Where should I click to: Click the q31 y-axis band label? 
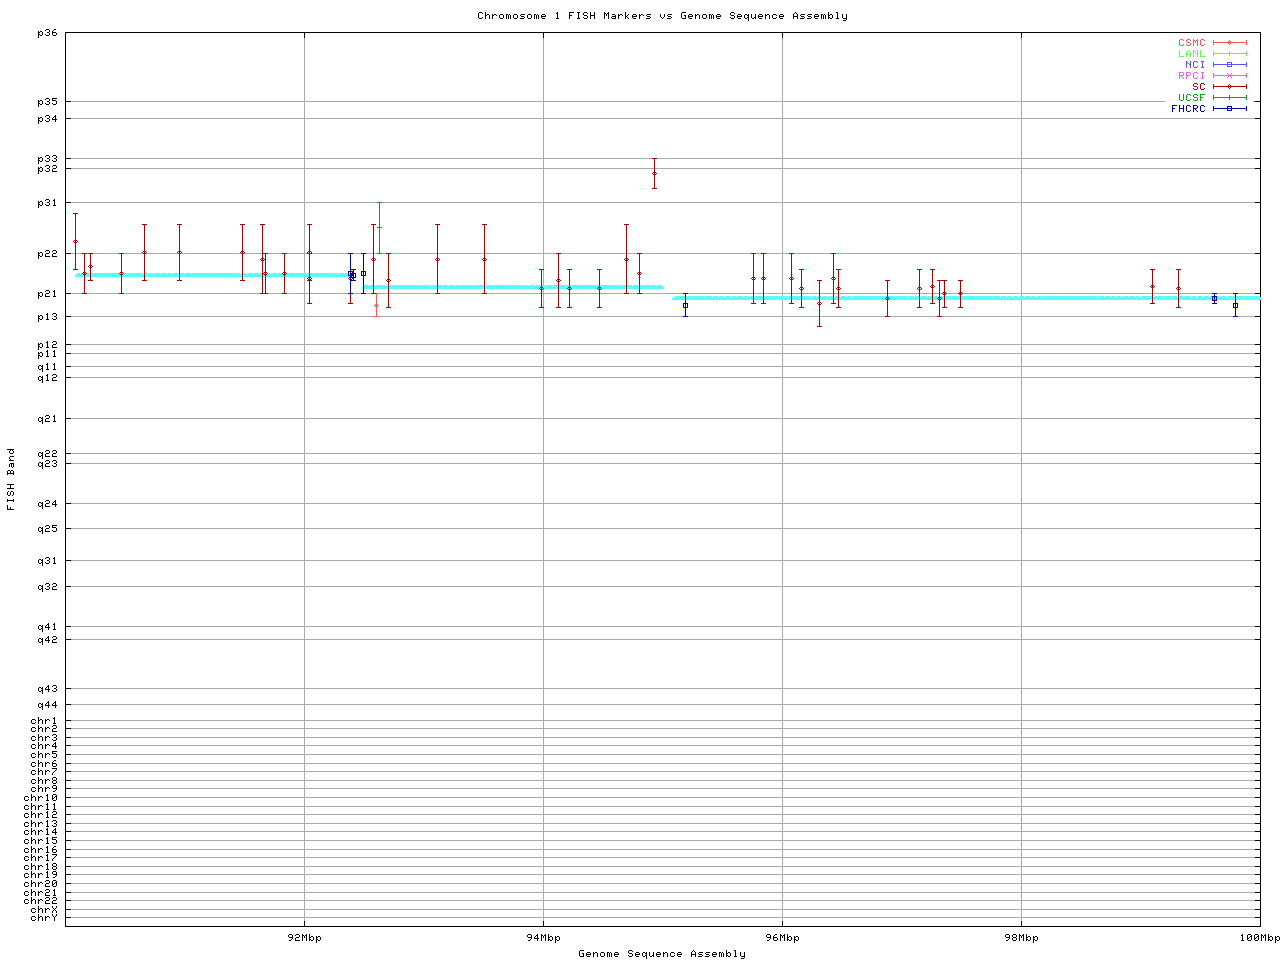(x=47, y=561)
